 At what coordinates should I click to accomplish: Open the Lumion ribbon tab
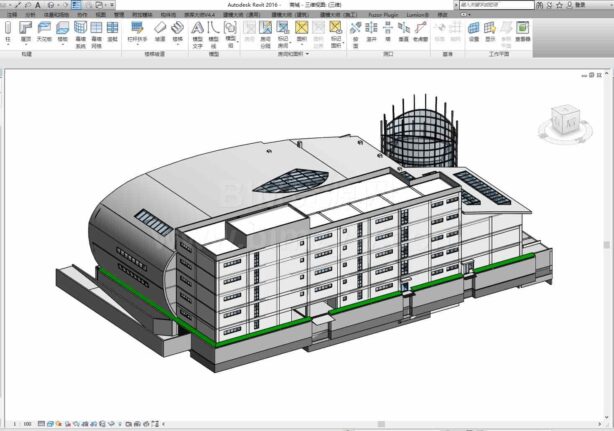pos(417,14)
